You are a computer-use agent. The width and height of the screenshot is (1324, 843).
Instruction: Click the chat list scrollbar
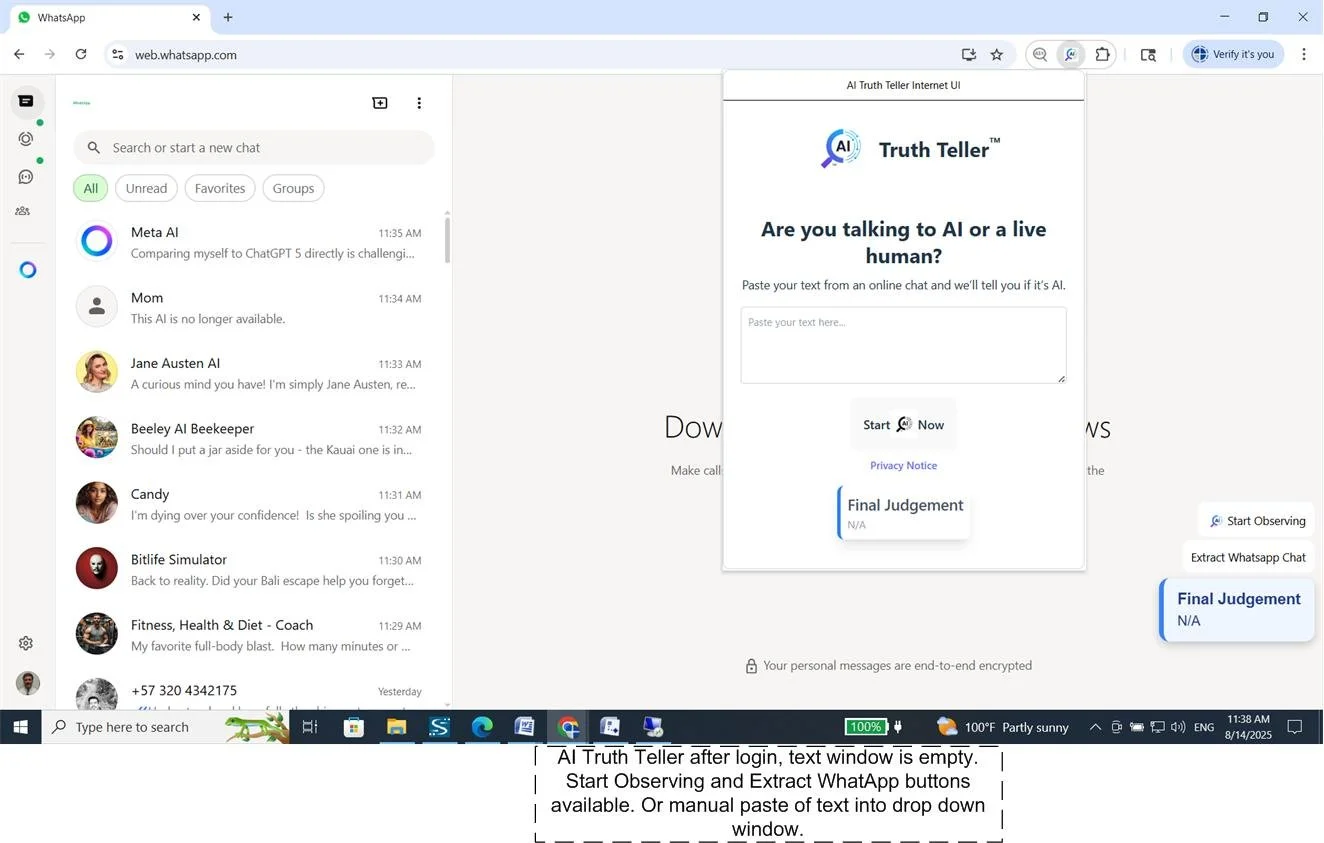tap(447, 240)
